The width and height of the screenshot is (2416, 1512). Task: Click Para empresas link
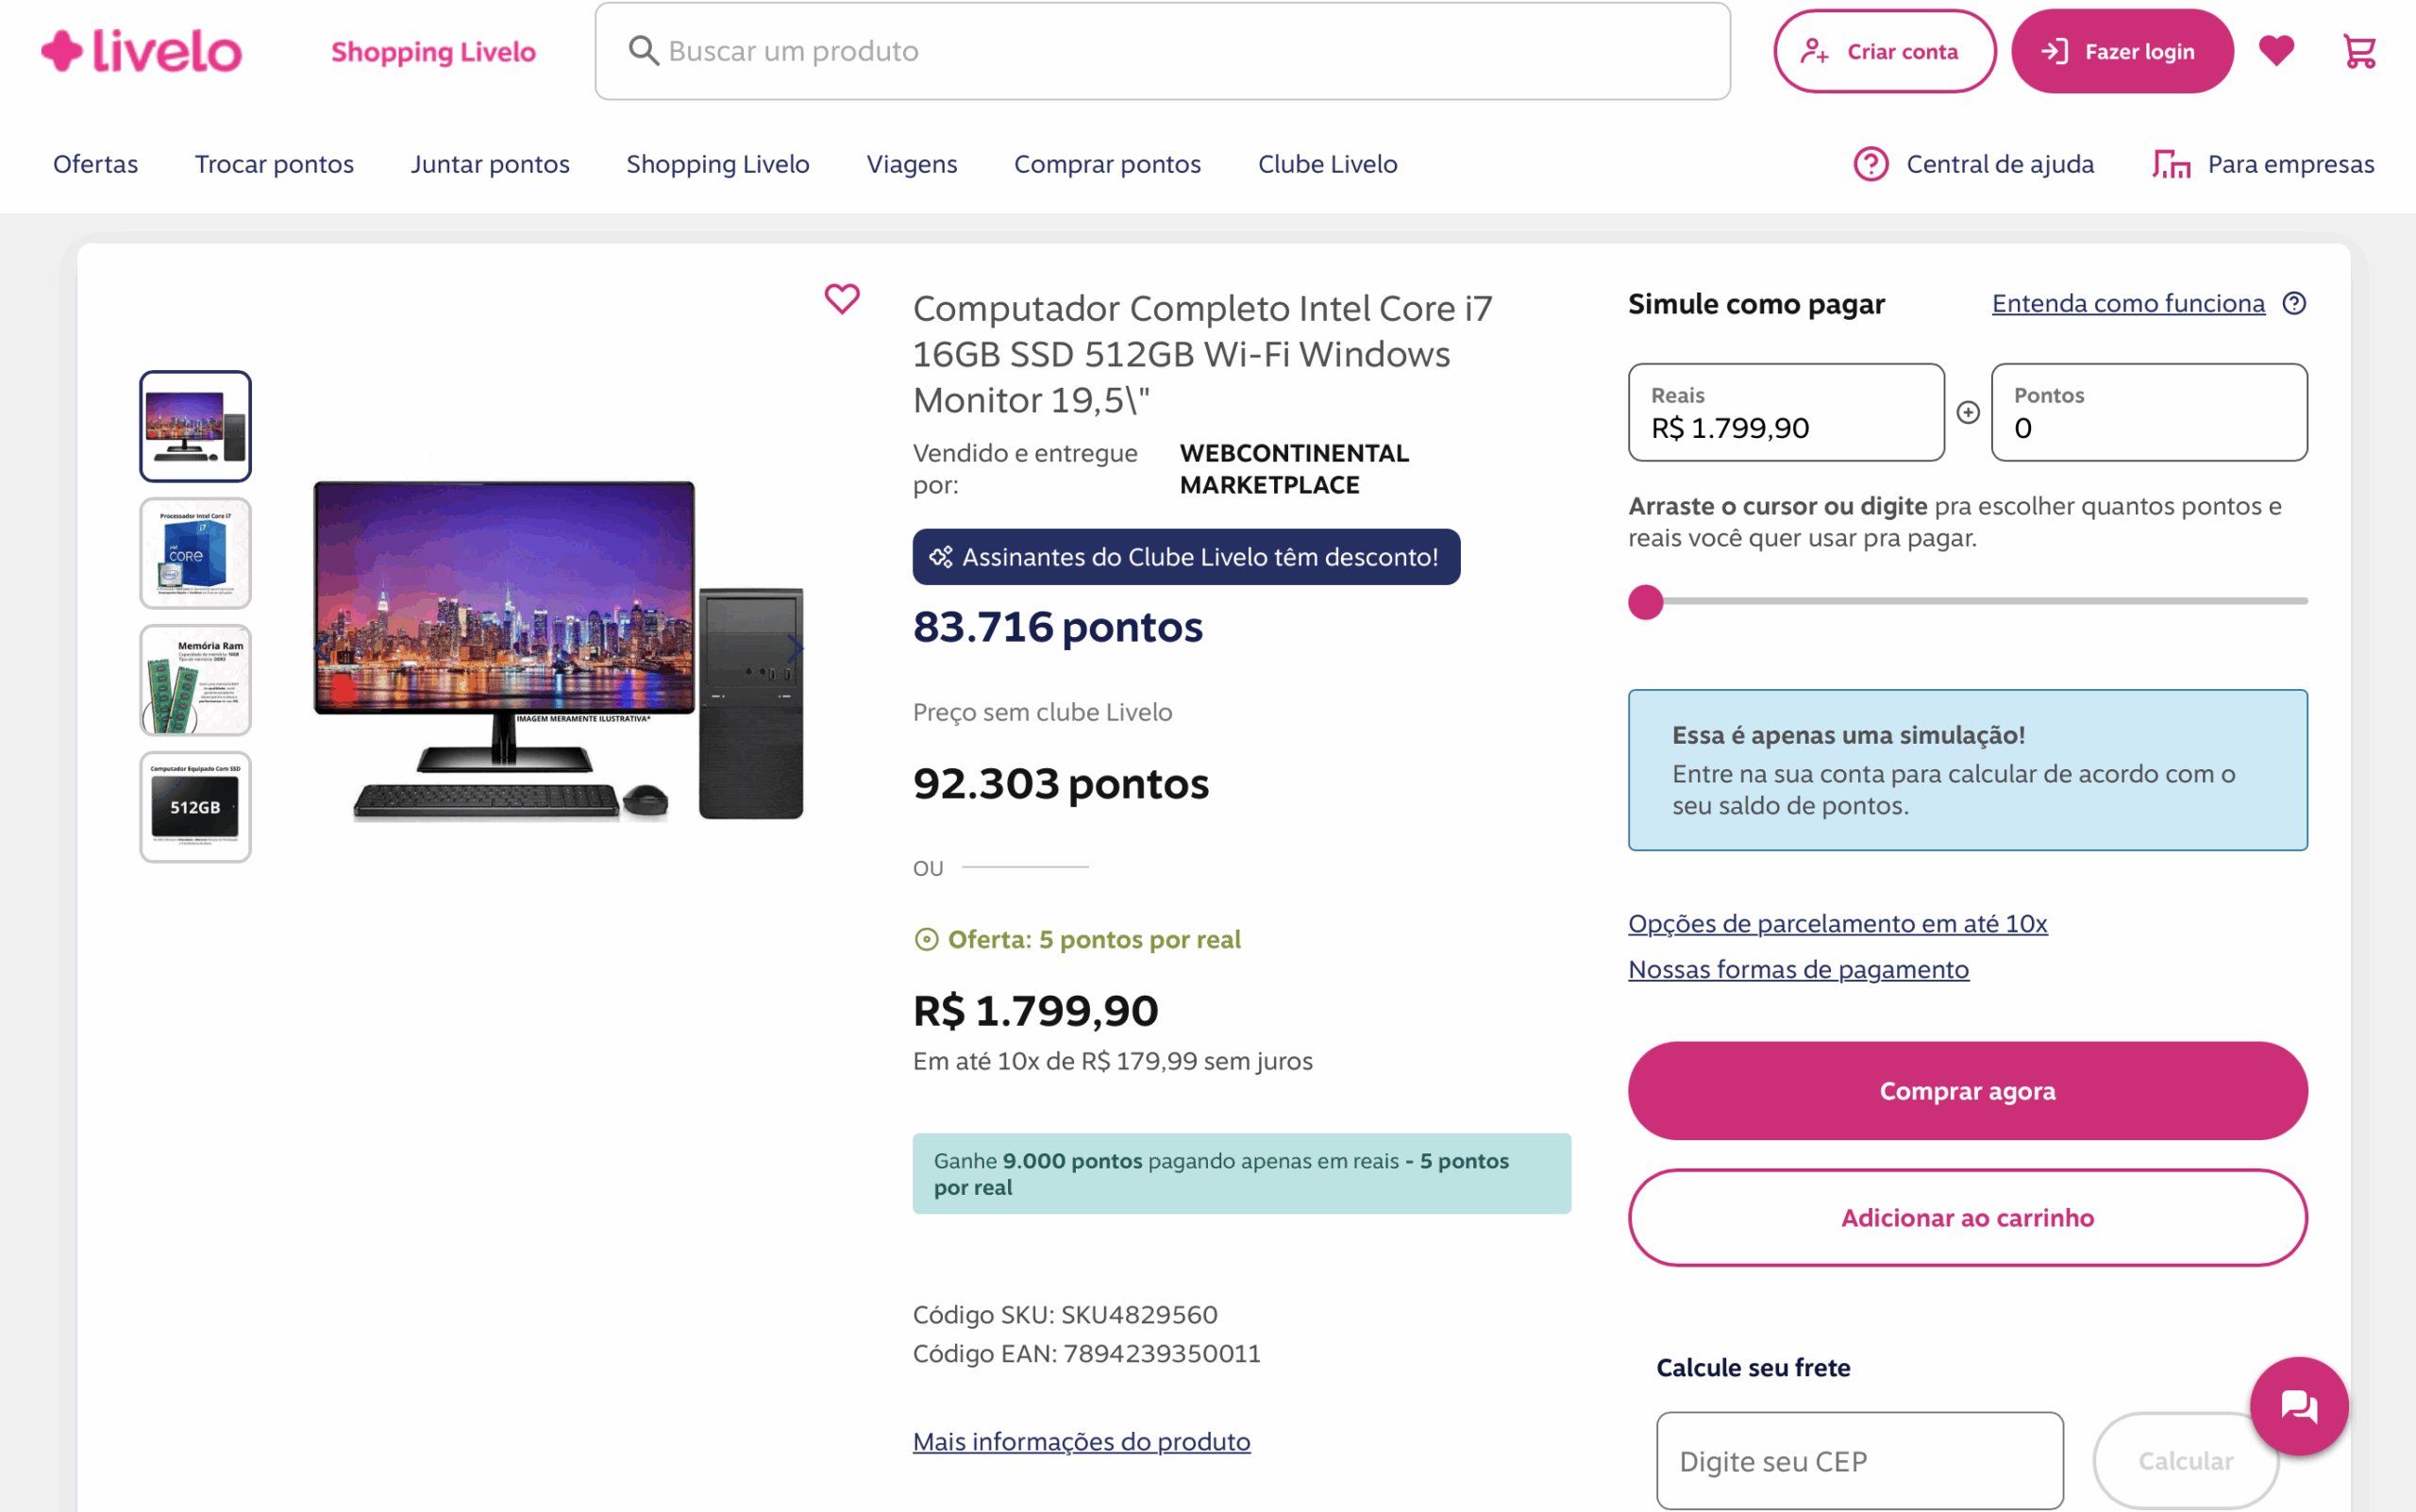[x=2290, y=164]
